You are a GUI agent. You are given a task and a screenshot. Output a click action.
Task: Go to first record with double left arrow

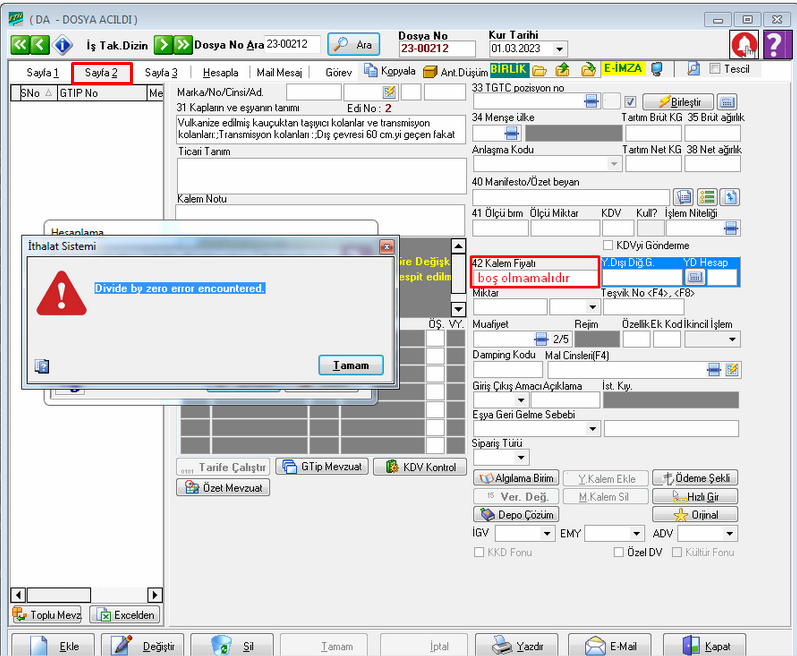[x=20, y=45]
